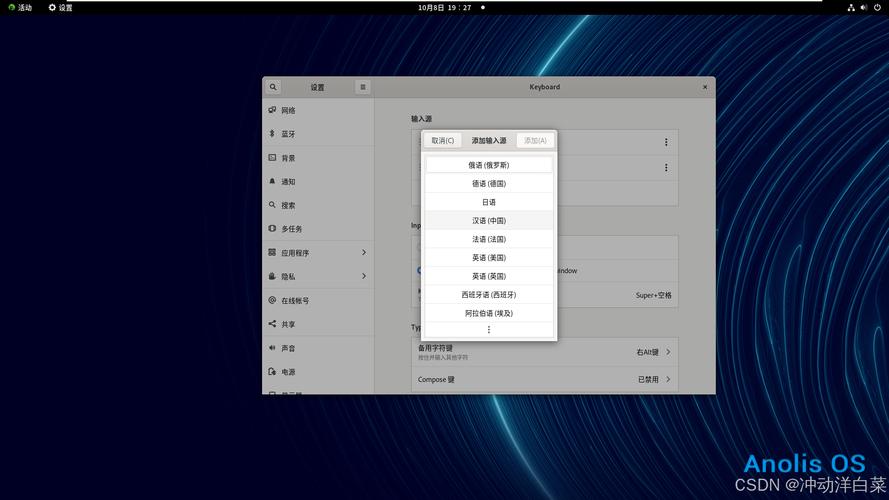The width and height of the screenshot is (889, 500).
Task: Open the 蓝牙 Bluetooth settings panel
Action: 318,134
